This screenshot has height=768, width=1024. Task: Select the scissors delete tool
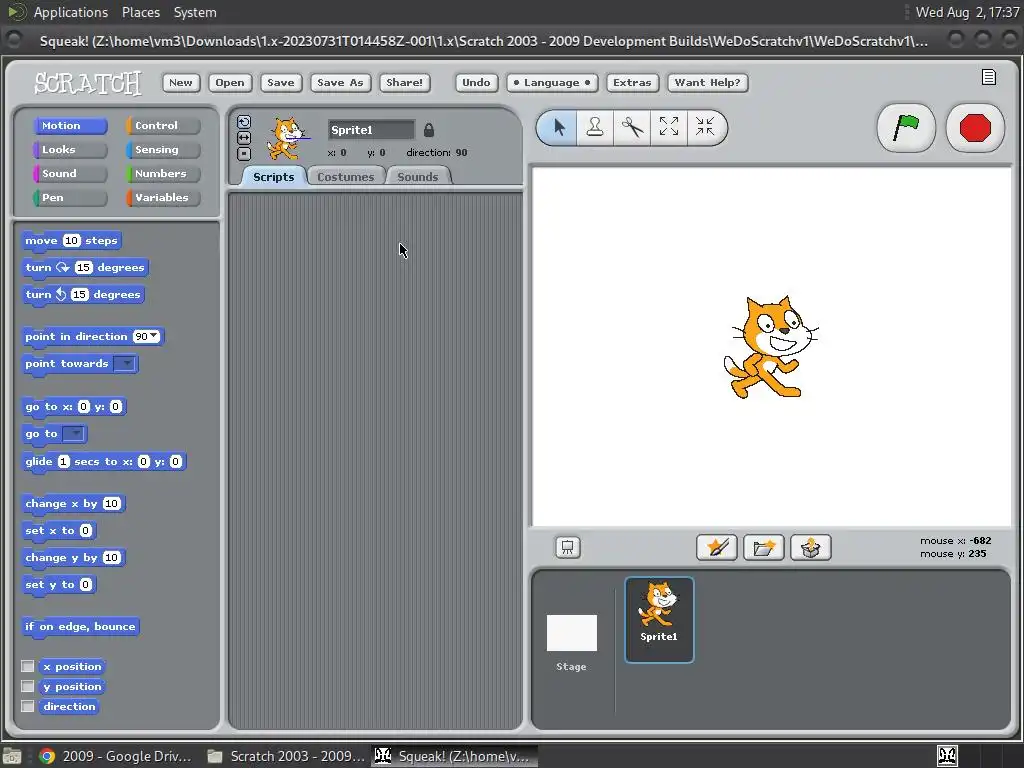pos(632,127)
